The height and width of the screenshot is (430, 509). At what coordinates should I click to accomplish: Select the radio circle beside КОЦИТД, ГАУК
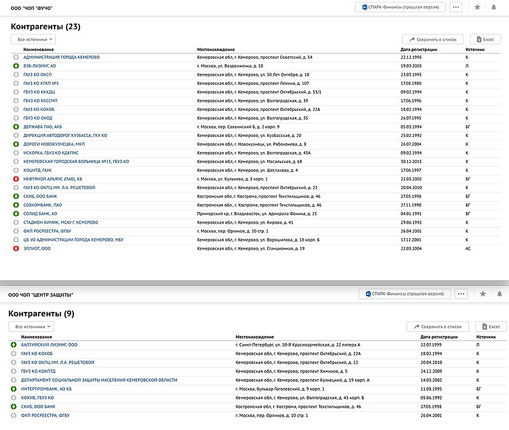[16, 170]
